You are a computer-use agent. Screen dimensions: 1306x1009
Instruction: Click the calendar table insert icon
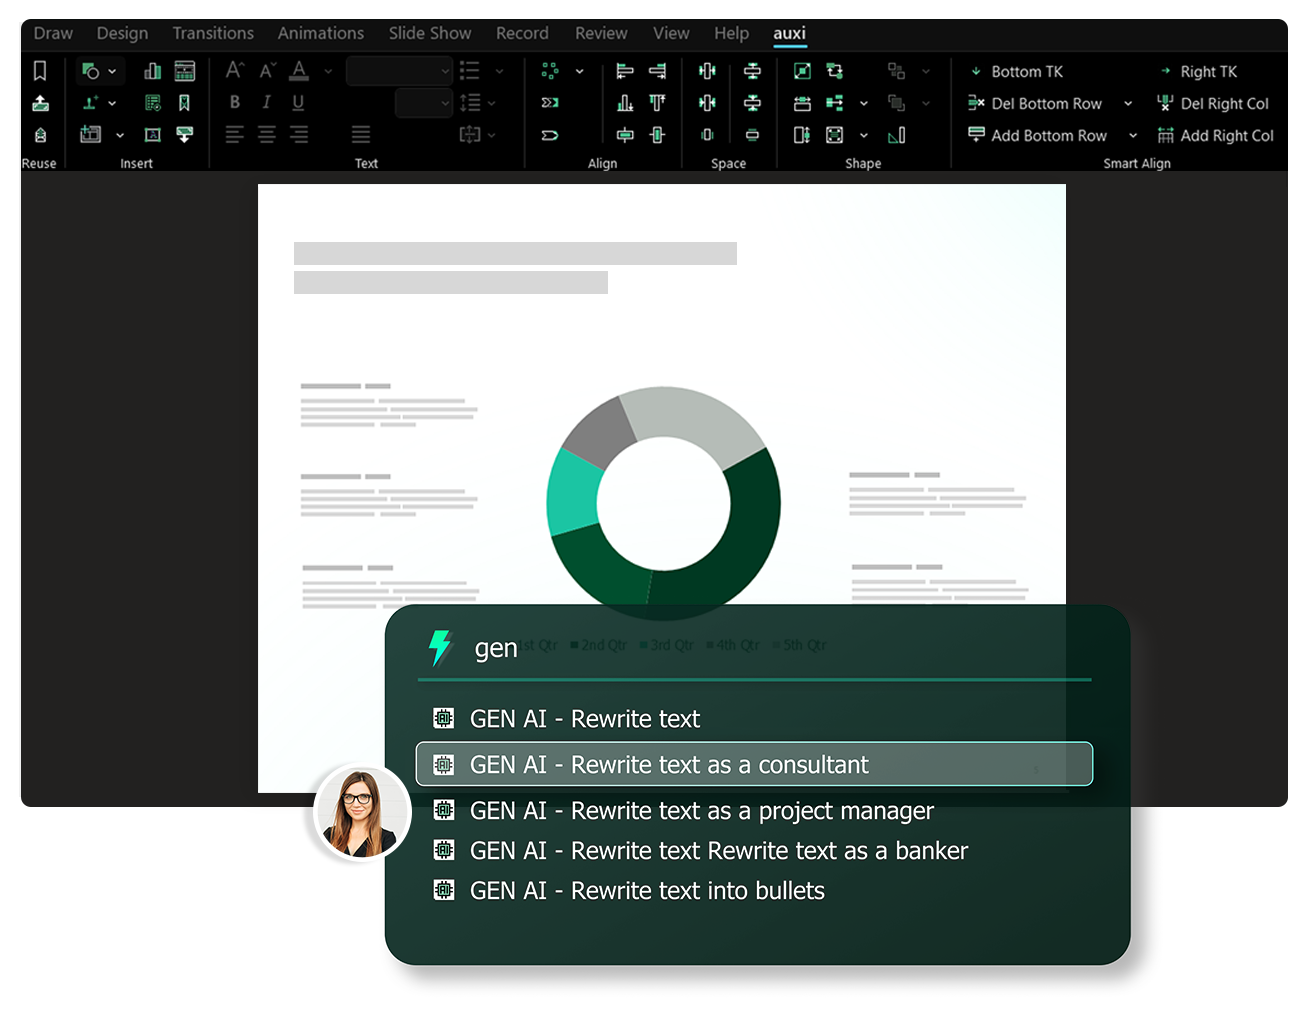click(x=185, y=71)
